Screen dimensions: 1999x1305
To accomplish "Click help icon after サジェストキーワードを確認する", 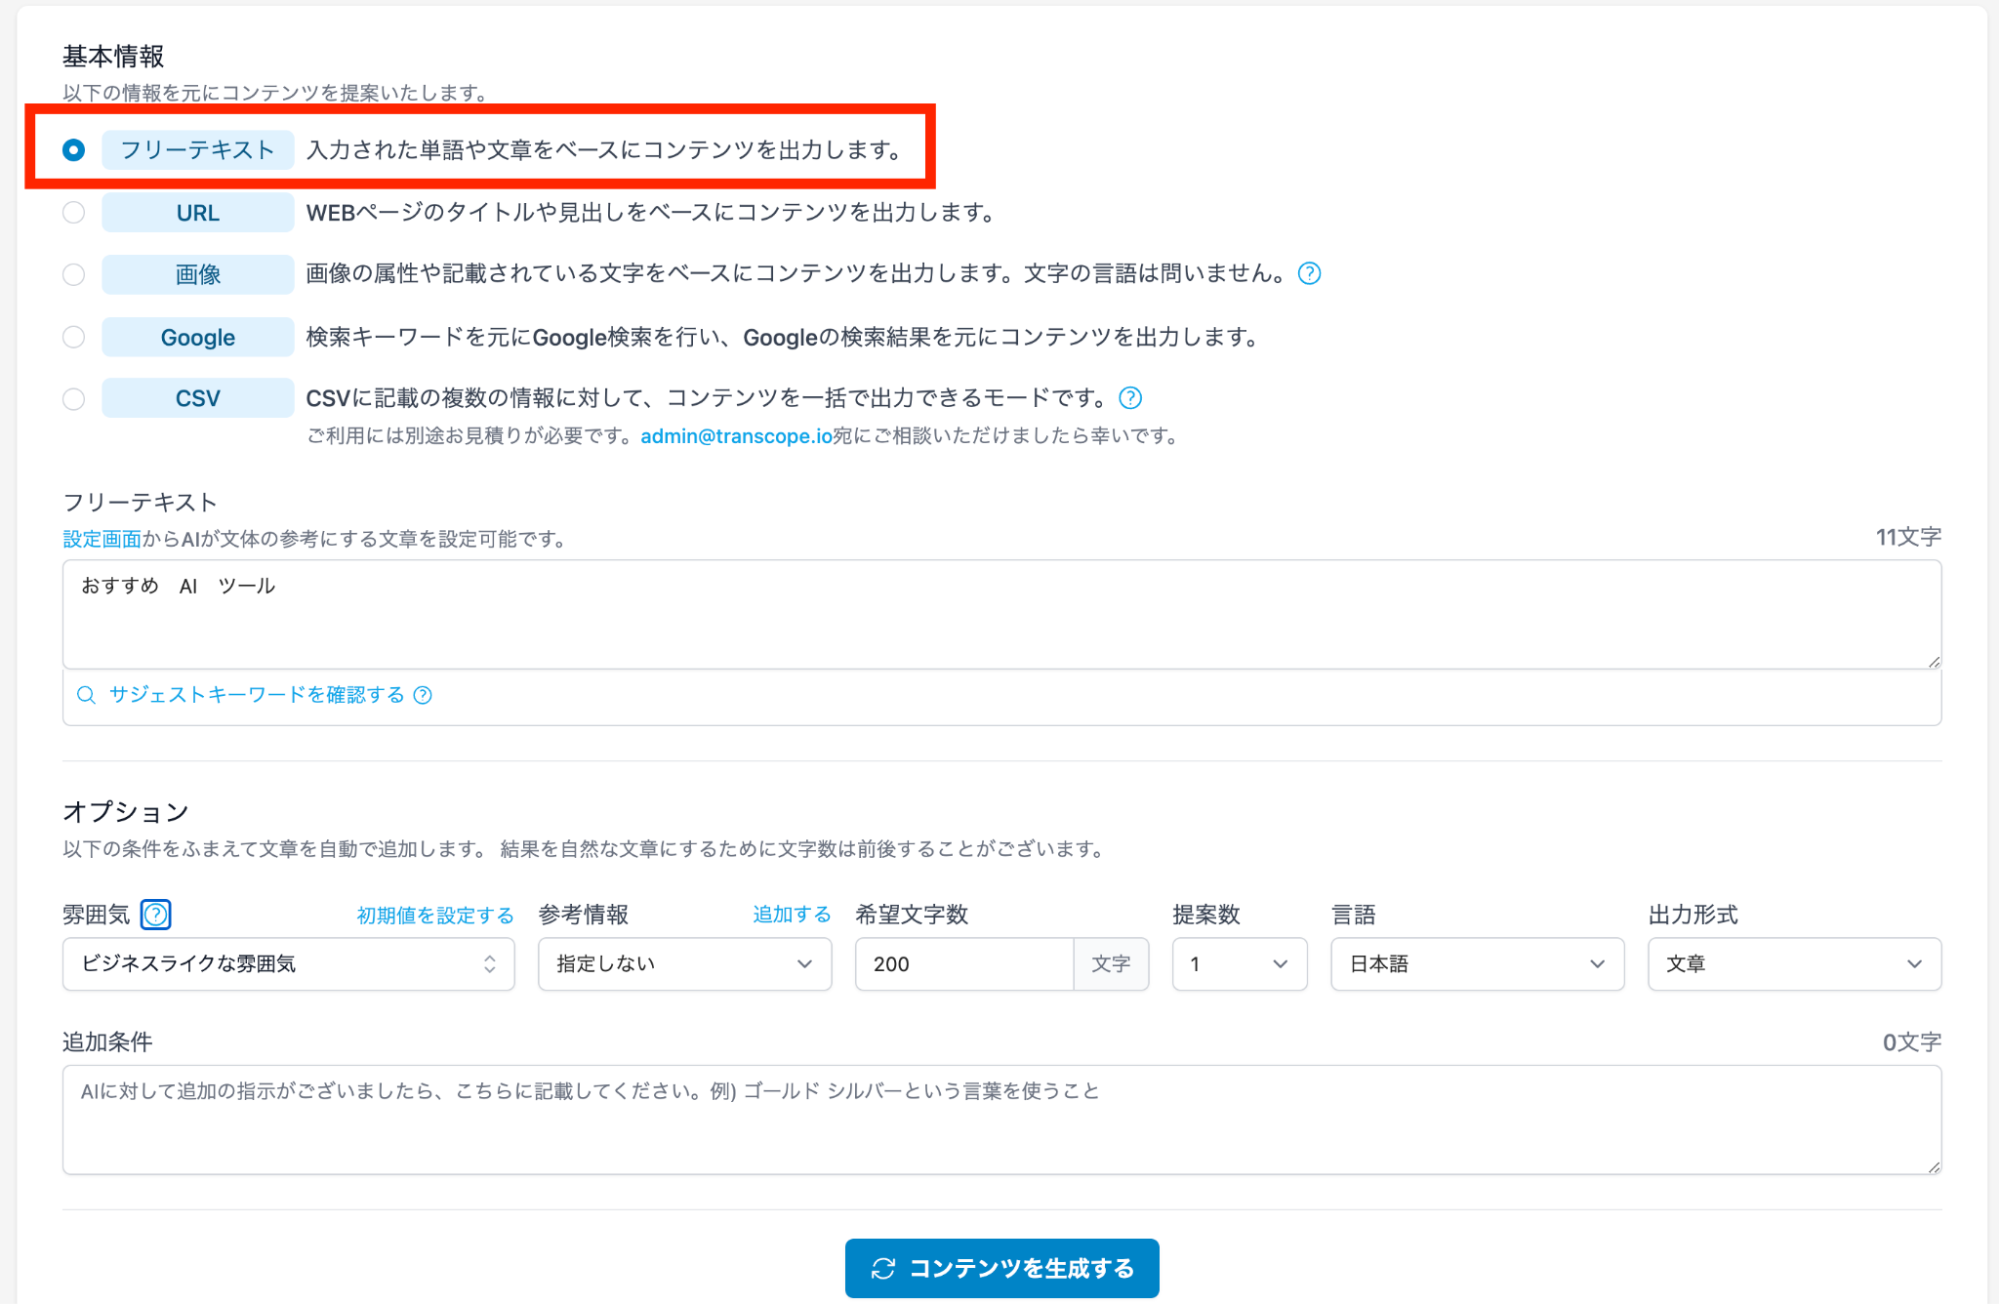I will pyautogui.click(x=423, y=695).
